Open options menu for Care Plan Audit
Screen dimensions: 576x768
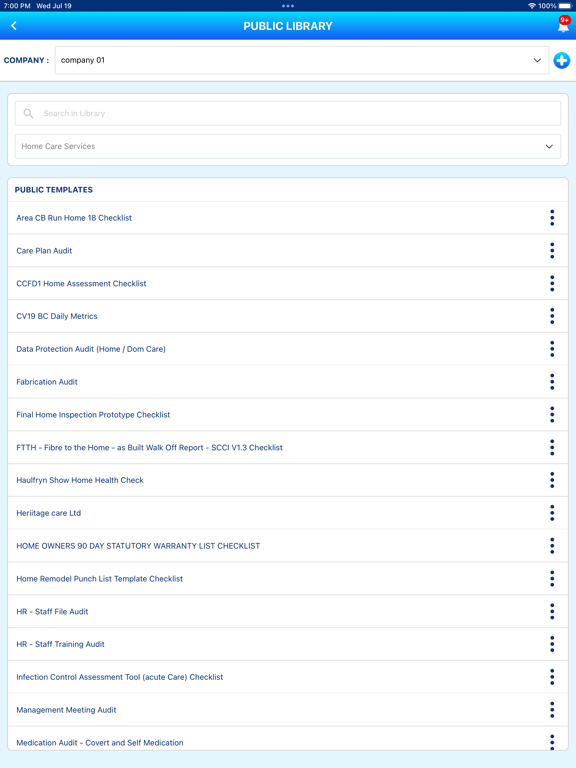click(552, 251)
